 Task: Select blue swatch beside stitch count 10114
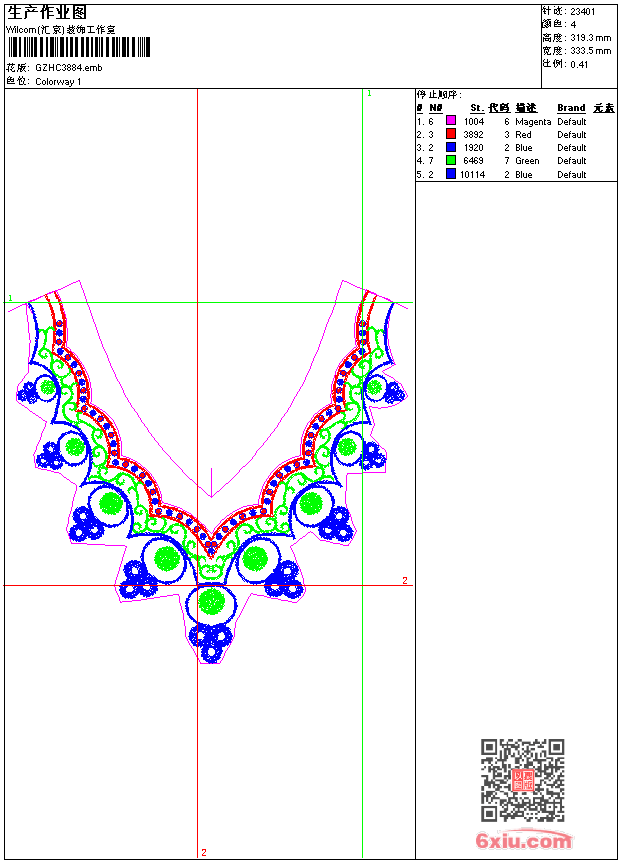click(x=451, y=174)
